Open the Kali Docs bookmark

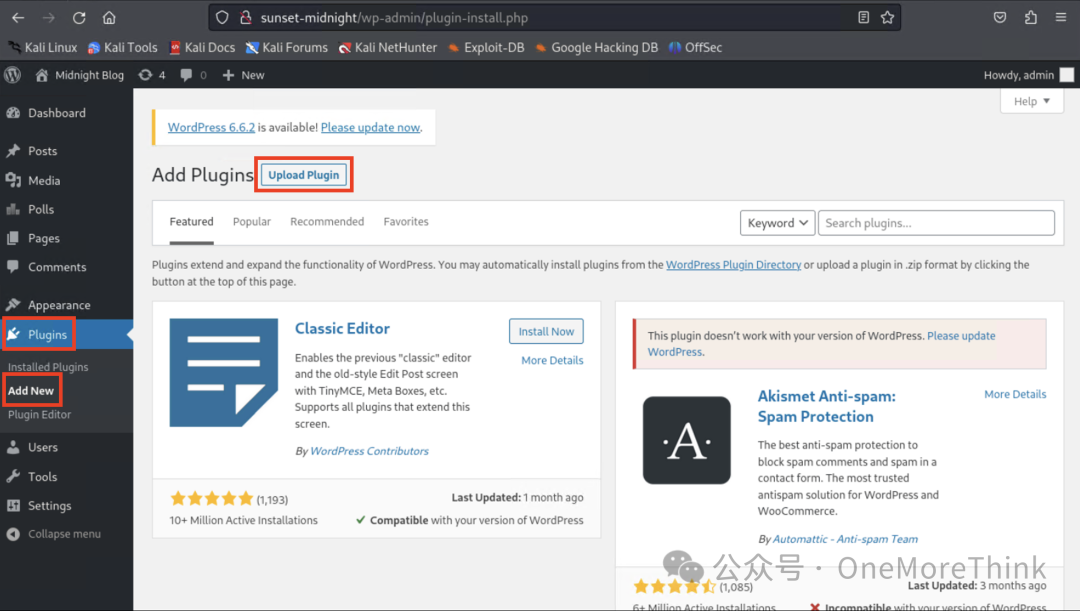point(202,48)
